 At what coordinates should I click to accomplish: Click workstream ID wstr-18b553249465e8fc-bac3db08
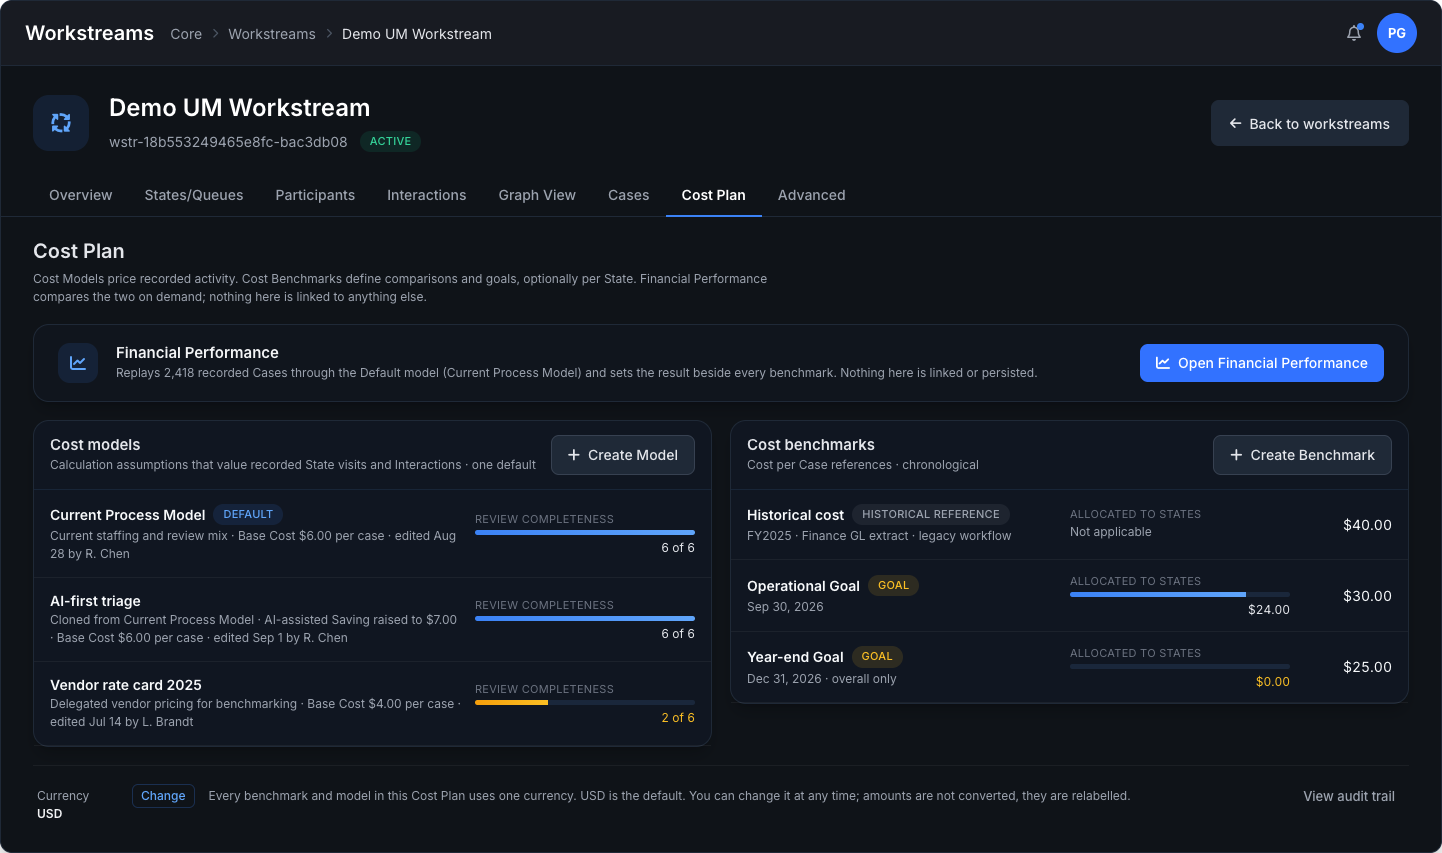click(x=228, y=142)
